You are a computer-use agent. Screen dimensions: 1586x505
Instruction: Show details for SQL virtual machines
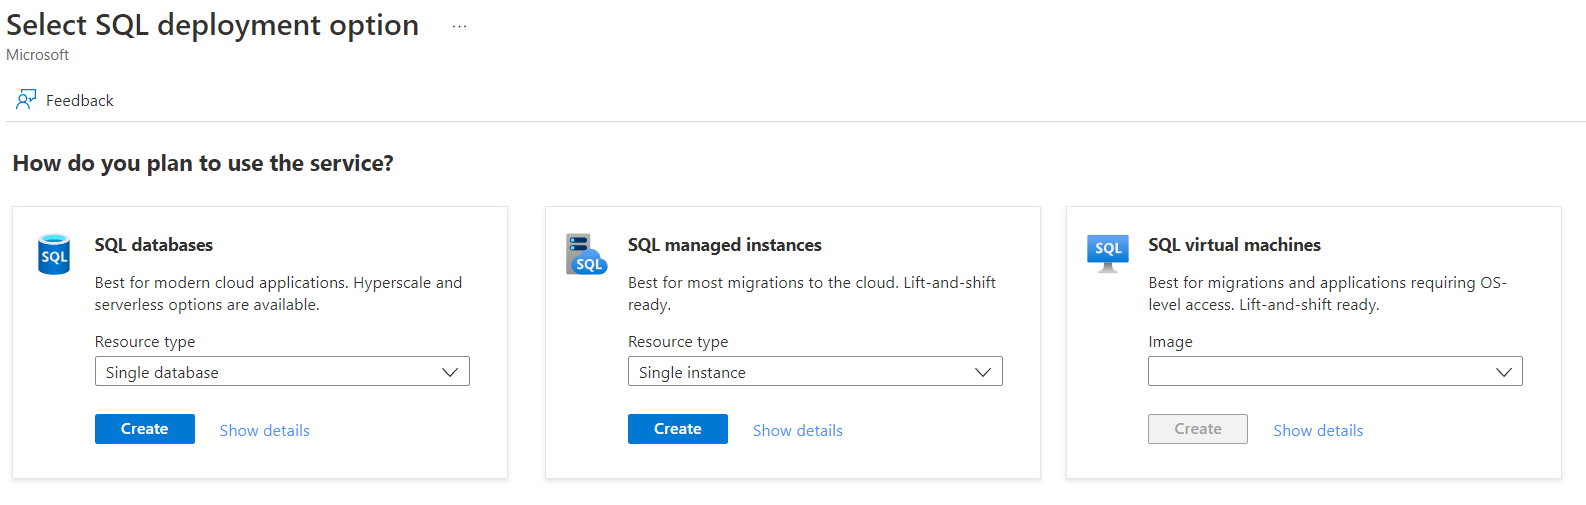pyautogui.click(x=1318, y=431)
